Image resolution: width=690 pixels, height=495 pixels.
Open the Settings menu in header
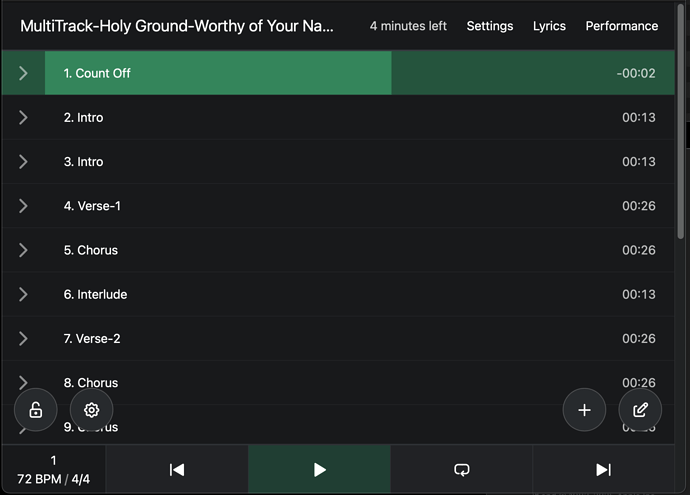pyautogui.click(x=490, y=26)
